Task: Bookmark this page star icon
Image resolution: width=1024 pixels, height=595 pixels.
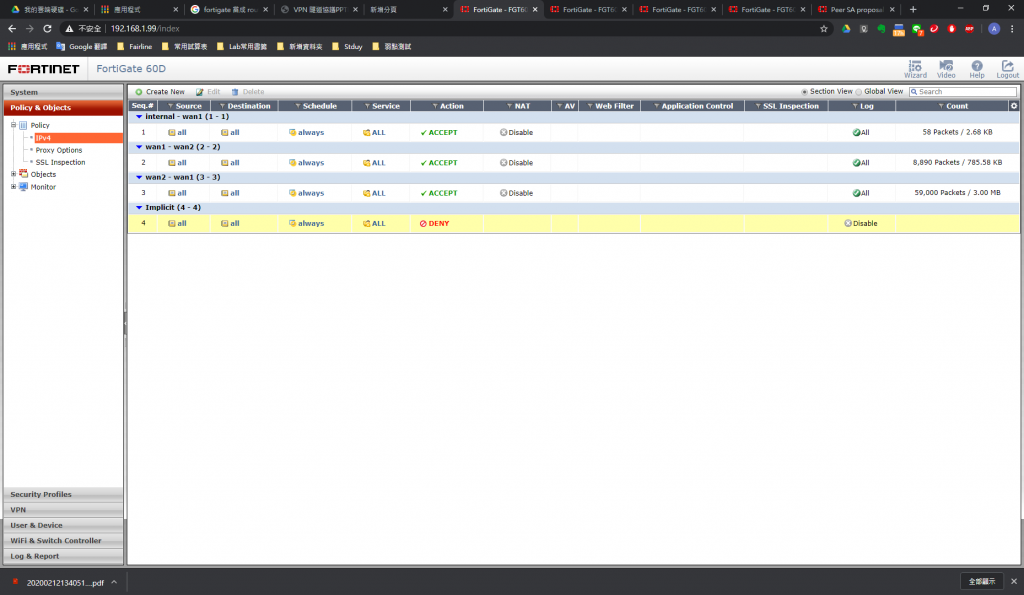Action: pos(824,29)
